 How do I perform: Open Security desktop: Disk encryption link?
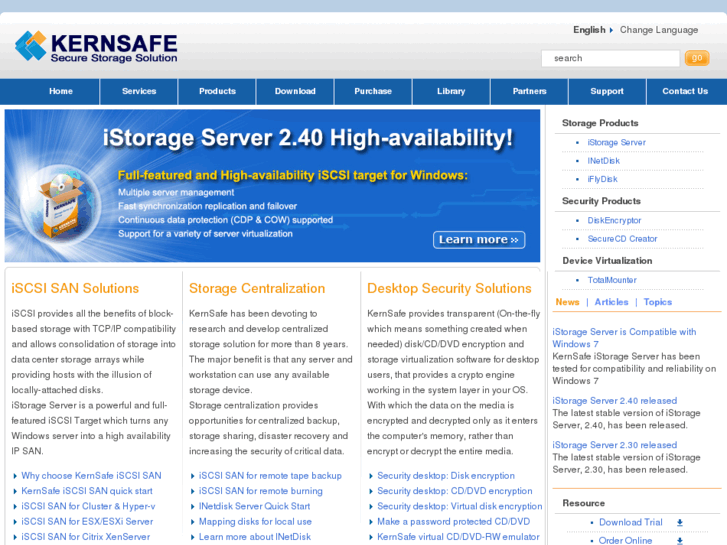coord(446,476)
